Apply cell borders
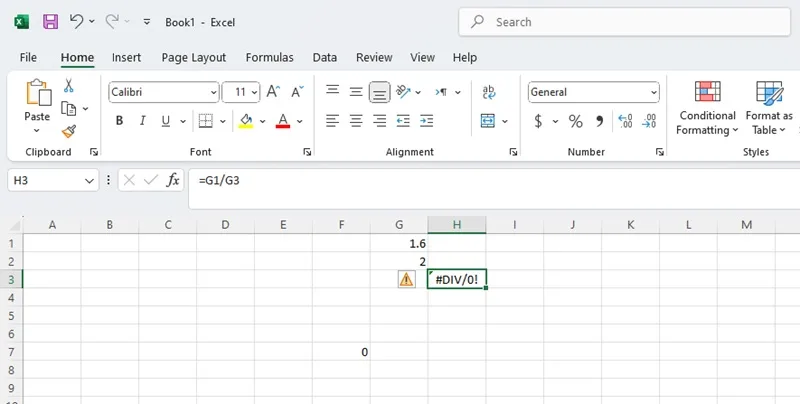The height and width of the screenshot is (404, 800). [206, 121]
